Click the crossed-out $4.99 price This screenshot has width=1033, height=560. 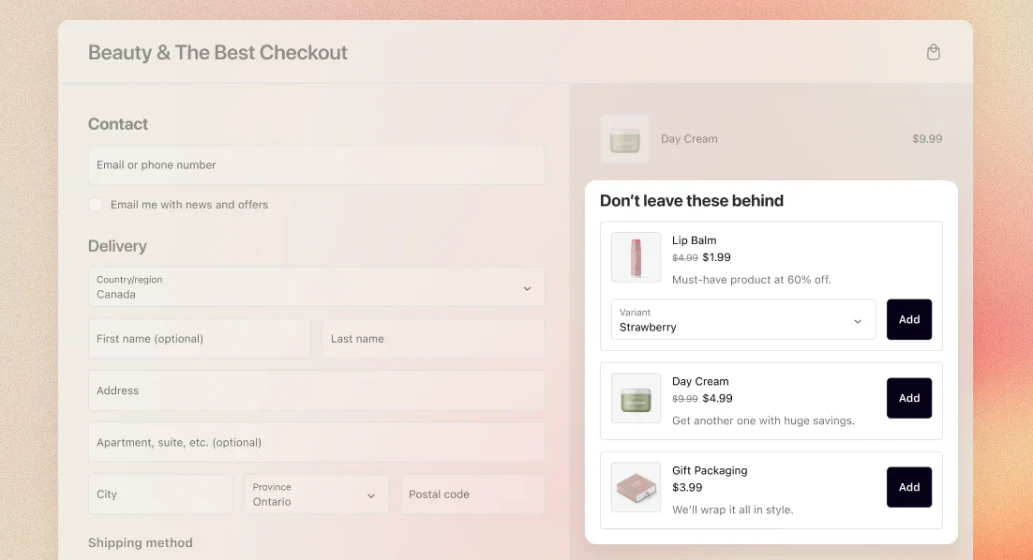click(x=684, y=258)
